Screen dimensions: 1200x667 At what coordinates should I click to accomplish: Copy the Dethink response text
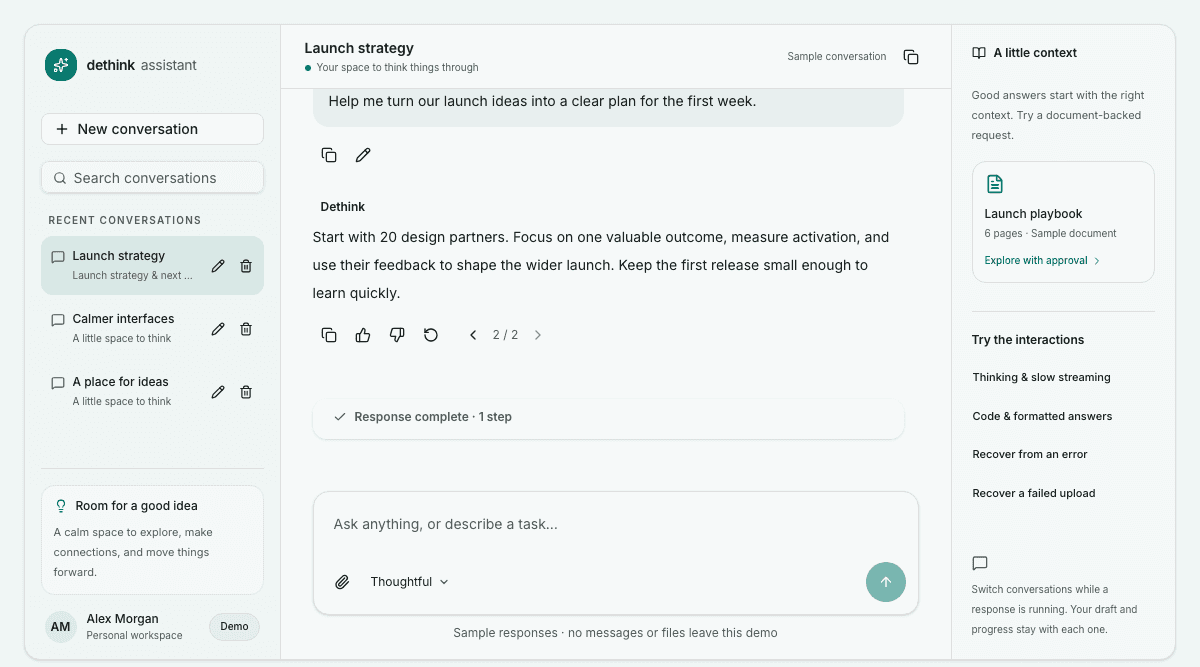pos(329,335)
